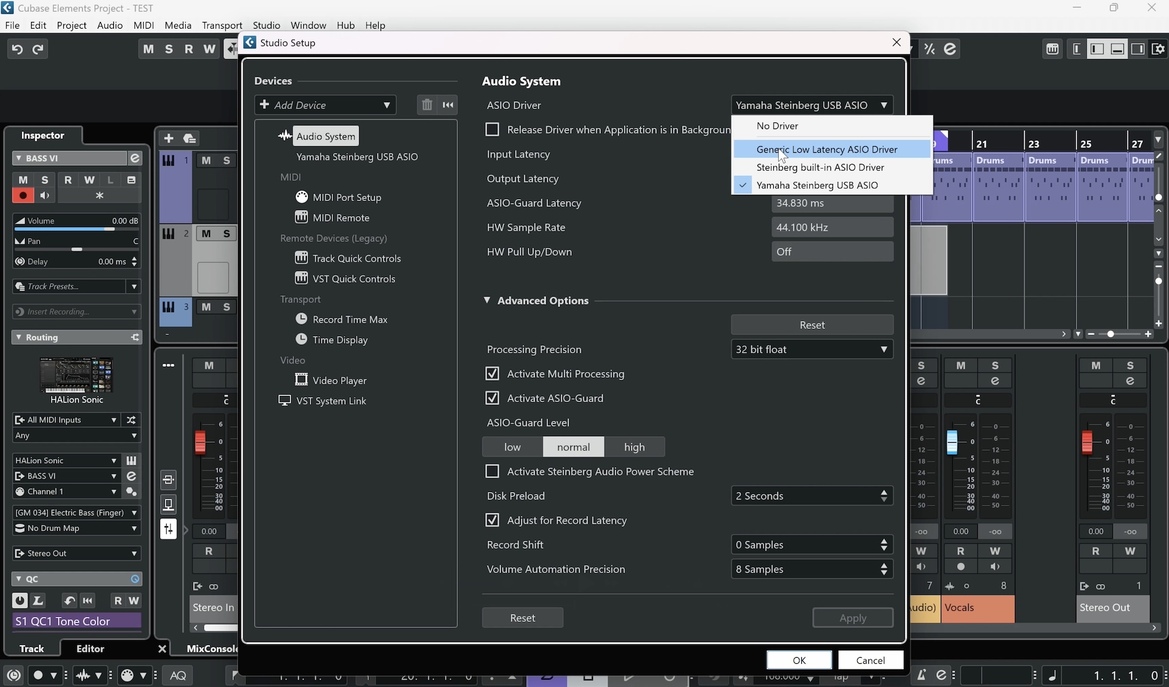The width and height of the screenshot is (1169, 687).
Task: Click OK to confirm Studio Setup
Action: click(797, 660)
